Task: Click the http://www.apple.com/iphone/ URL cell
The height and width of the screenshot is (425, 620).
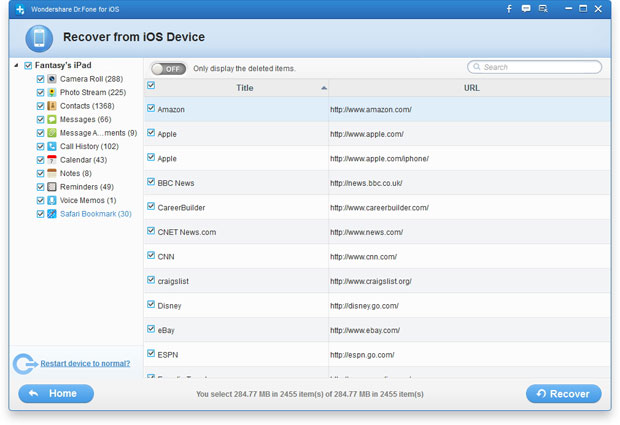Action: [379, 159]
